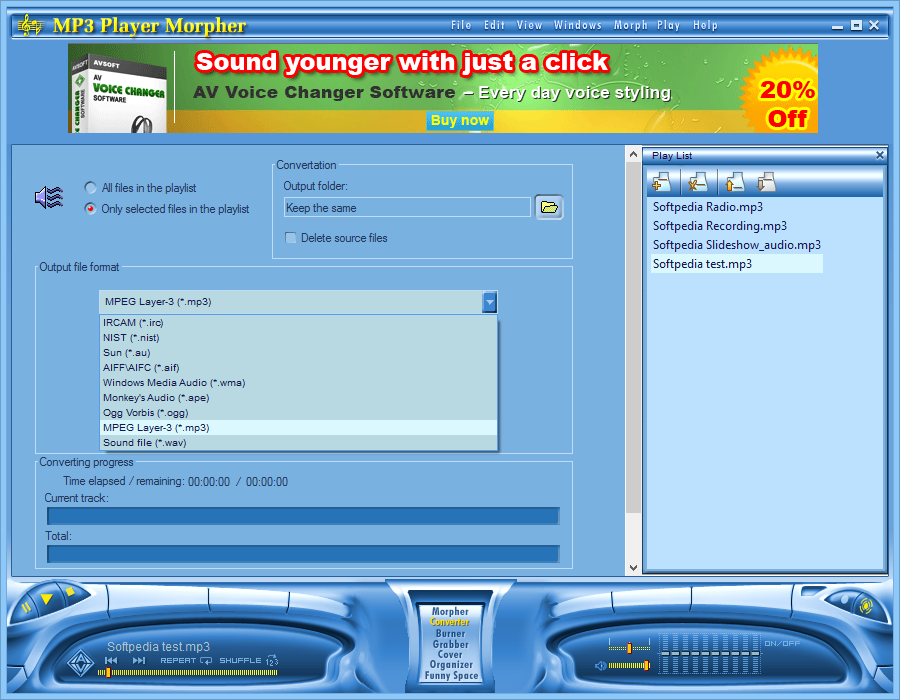Open the View menu
The image size is (900, 700).
pos(529,25)
